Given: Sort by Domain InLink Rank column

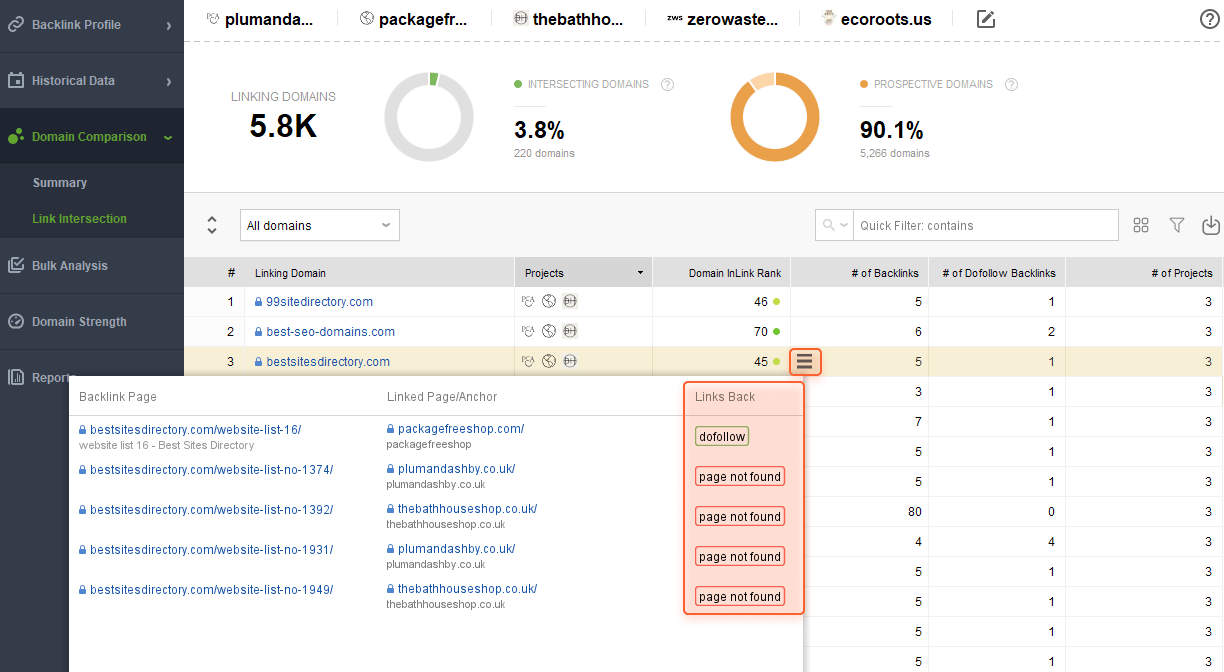Looking at the screenshot, I should pyautogui.click(x=735, y=273).
